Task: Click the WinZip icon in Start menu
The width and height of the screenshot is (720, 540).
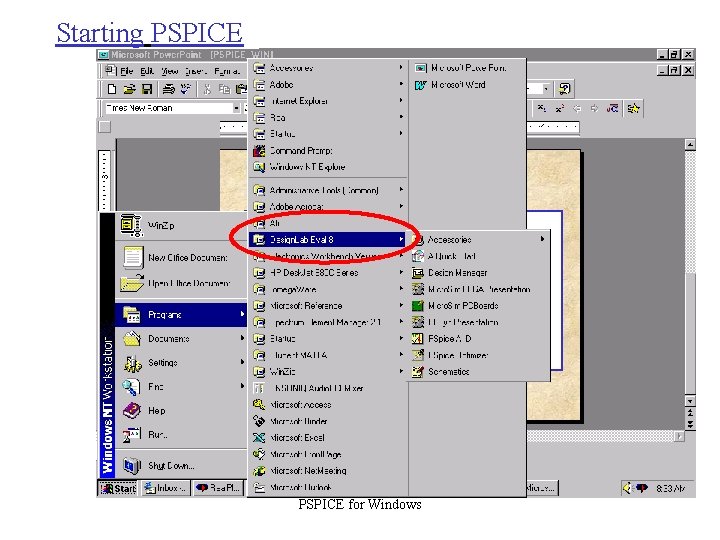Action: [x=132, y=225]
